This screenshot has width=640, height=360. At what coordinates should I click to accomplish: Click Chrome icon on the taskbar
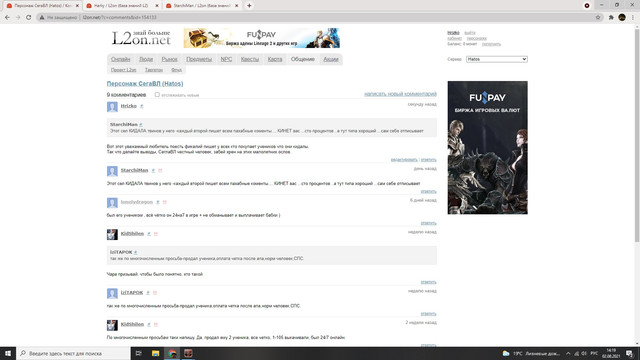tap(172, 353)
